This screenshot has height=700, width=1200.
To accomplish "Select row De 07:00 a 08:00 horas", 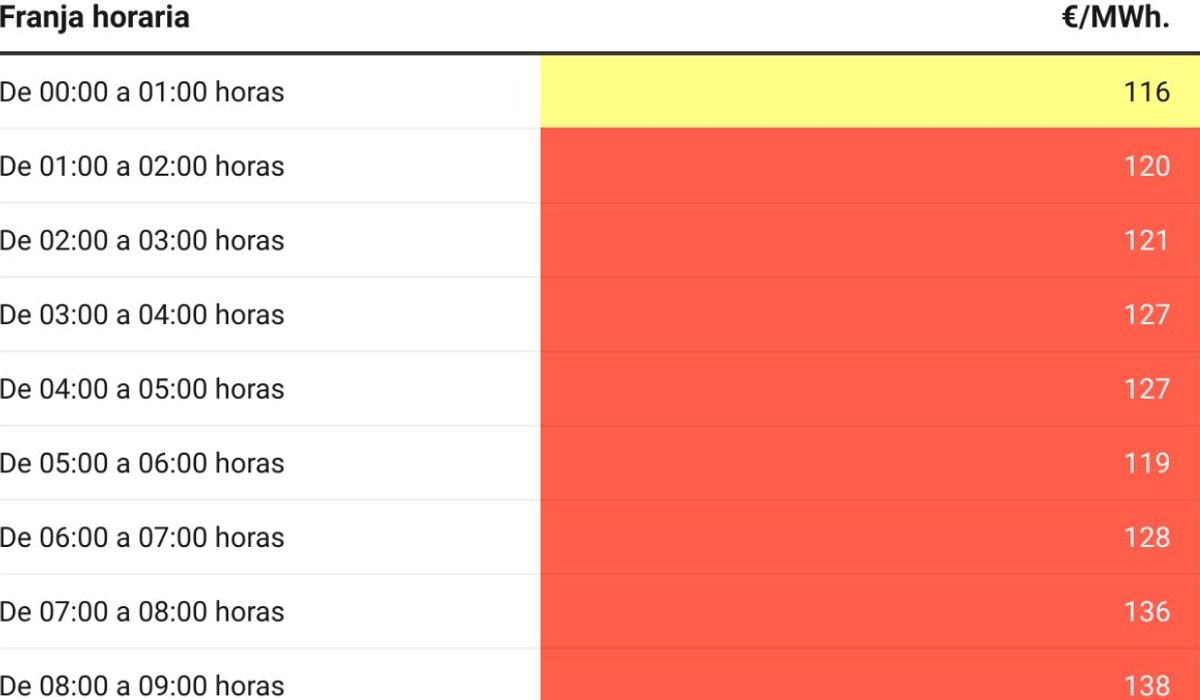I will (x=600, y=611).
